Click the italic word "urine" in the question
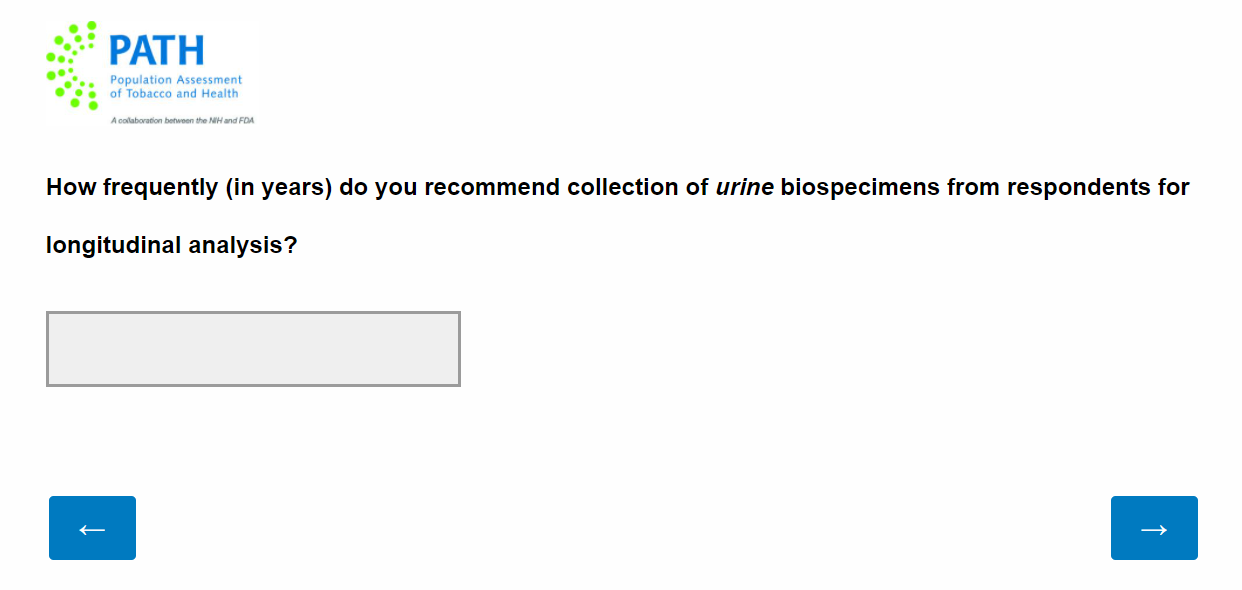The image size is (1242, 590). pos(744,188)
